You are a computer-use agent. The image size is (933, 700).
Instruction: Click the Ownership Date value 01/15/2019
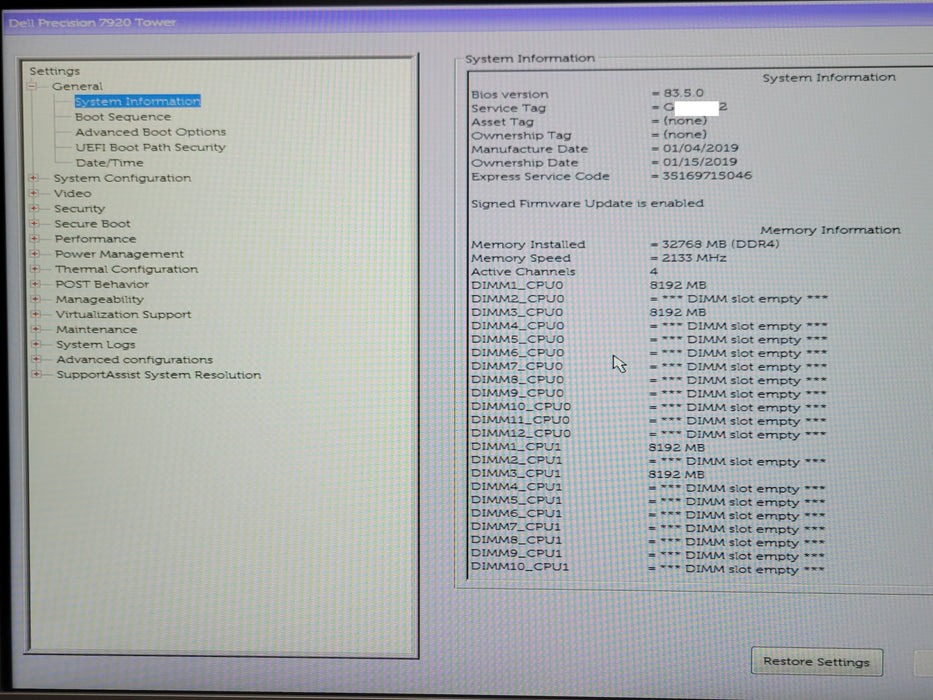point(700,161)
